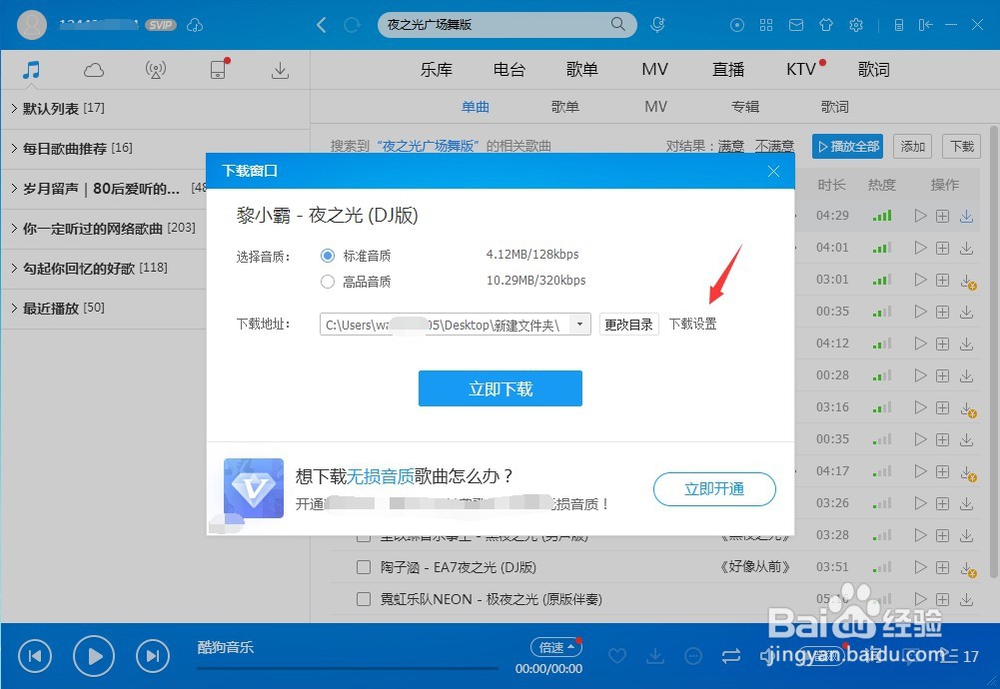Select 高品音质 radio option
1000x689 pixels.
tap(328, 281)
